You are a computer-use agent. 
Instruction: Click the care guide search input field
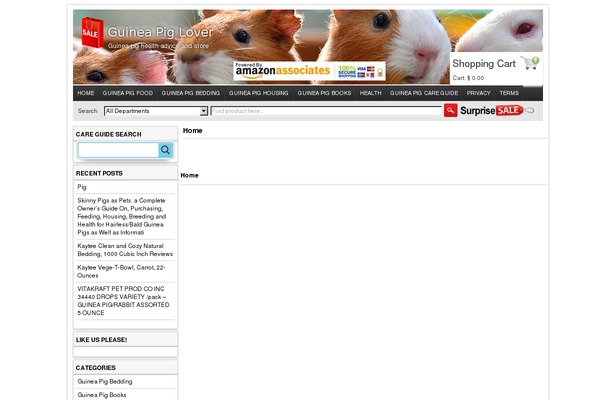click(x=118, y=150)
